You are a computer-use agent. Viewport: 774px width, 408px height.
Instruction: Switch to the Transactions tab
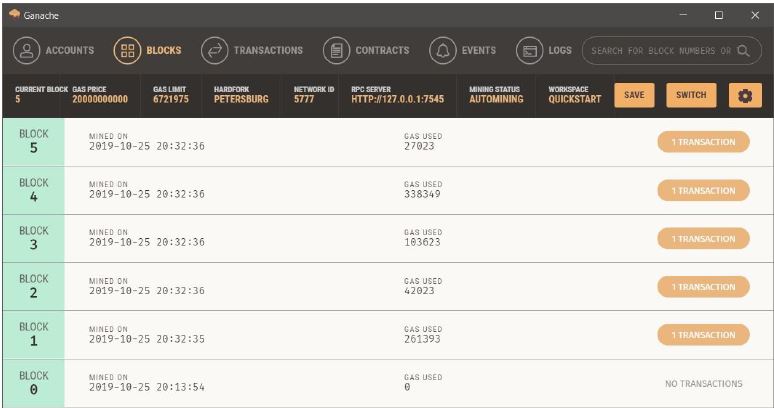[267, 51]
